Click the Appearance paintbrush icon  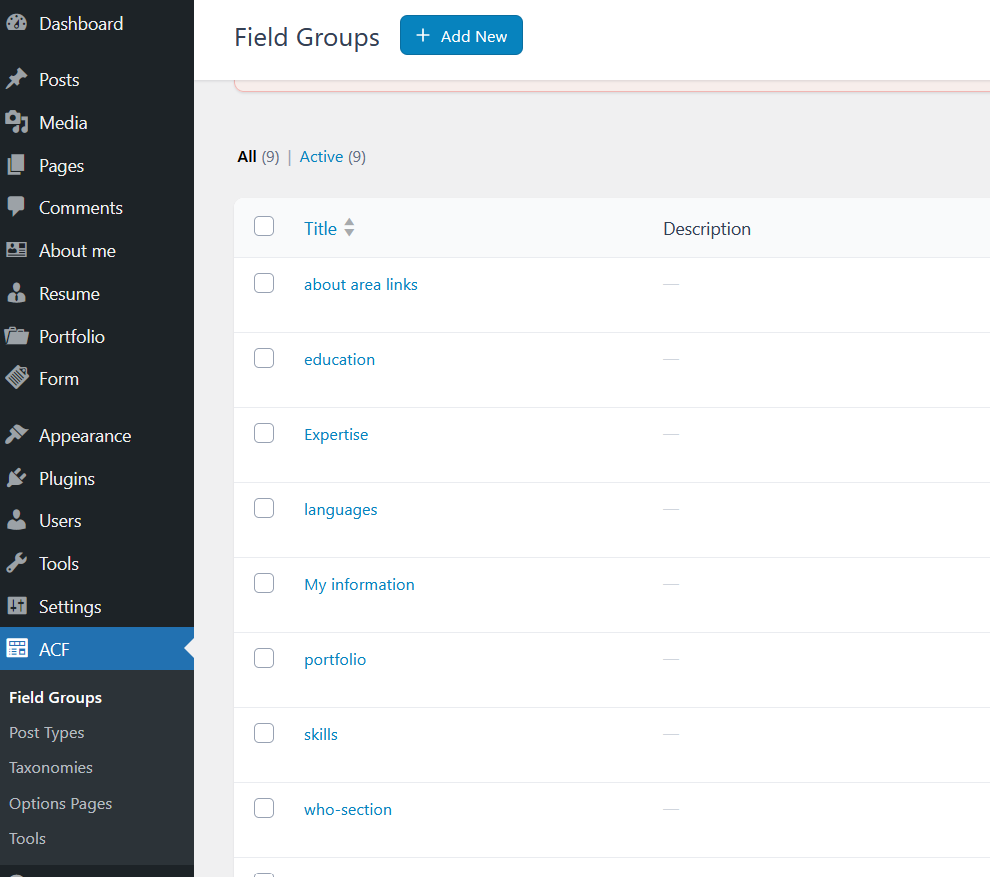16,435
